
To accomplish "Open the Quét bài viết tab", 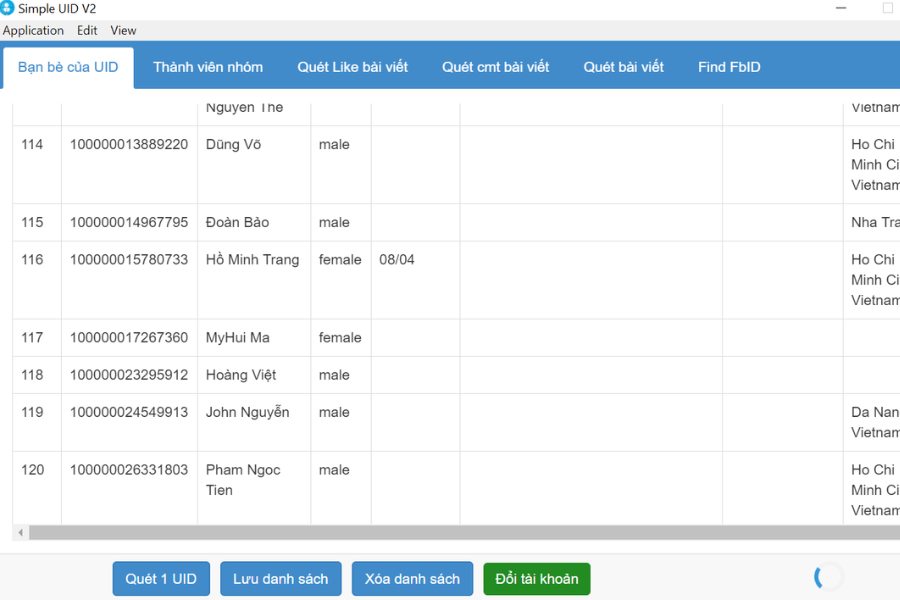I will pyautogui.click(x=623, y=67).
